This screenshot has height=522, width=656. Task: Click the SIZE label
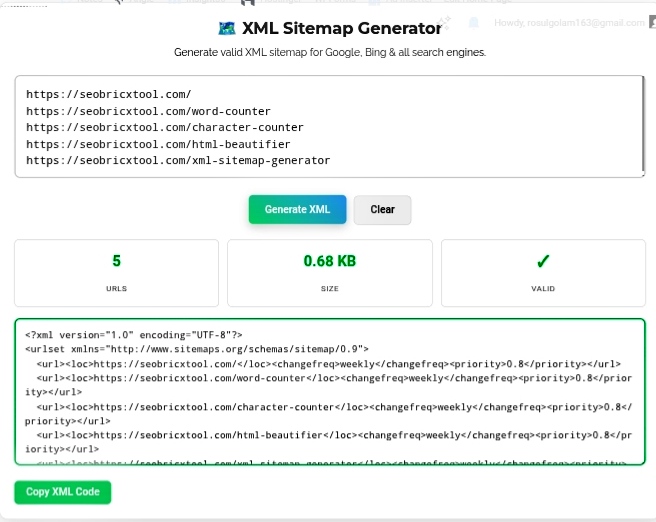pyautogui.click(x=330, y=289)
